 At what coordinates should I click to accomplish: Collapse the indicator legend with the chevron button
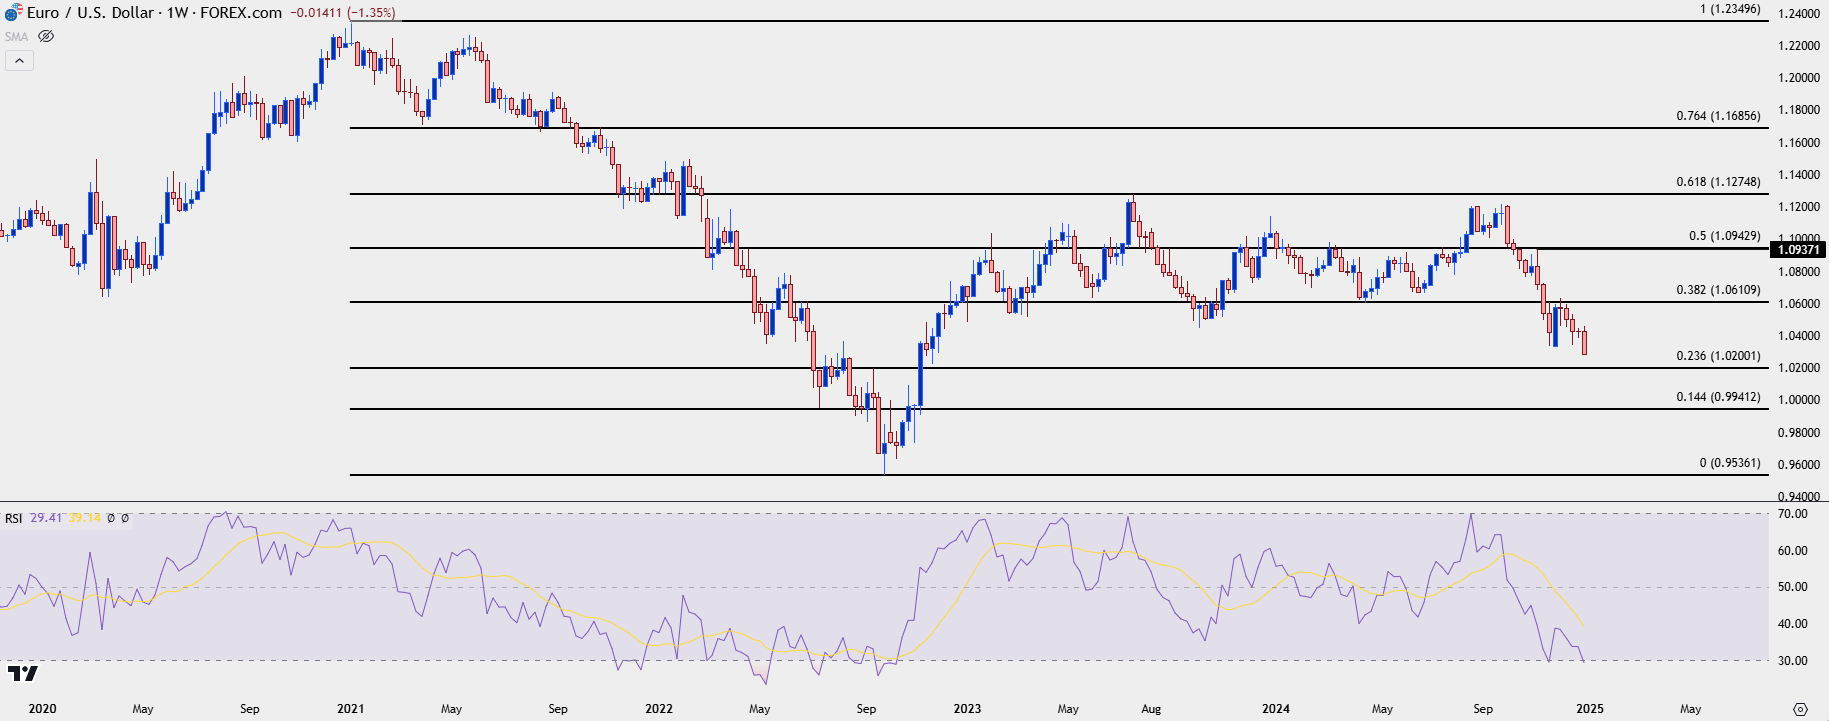click(x=19, y=61)
